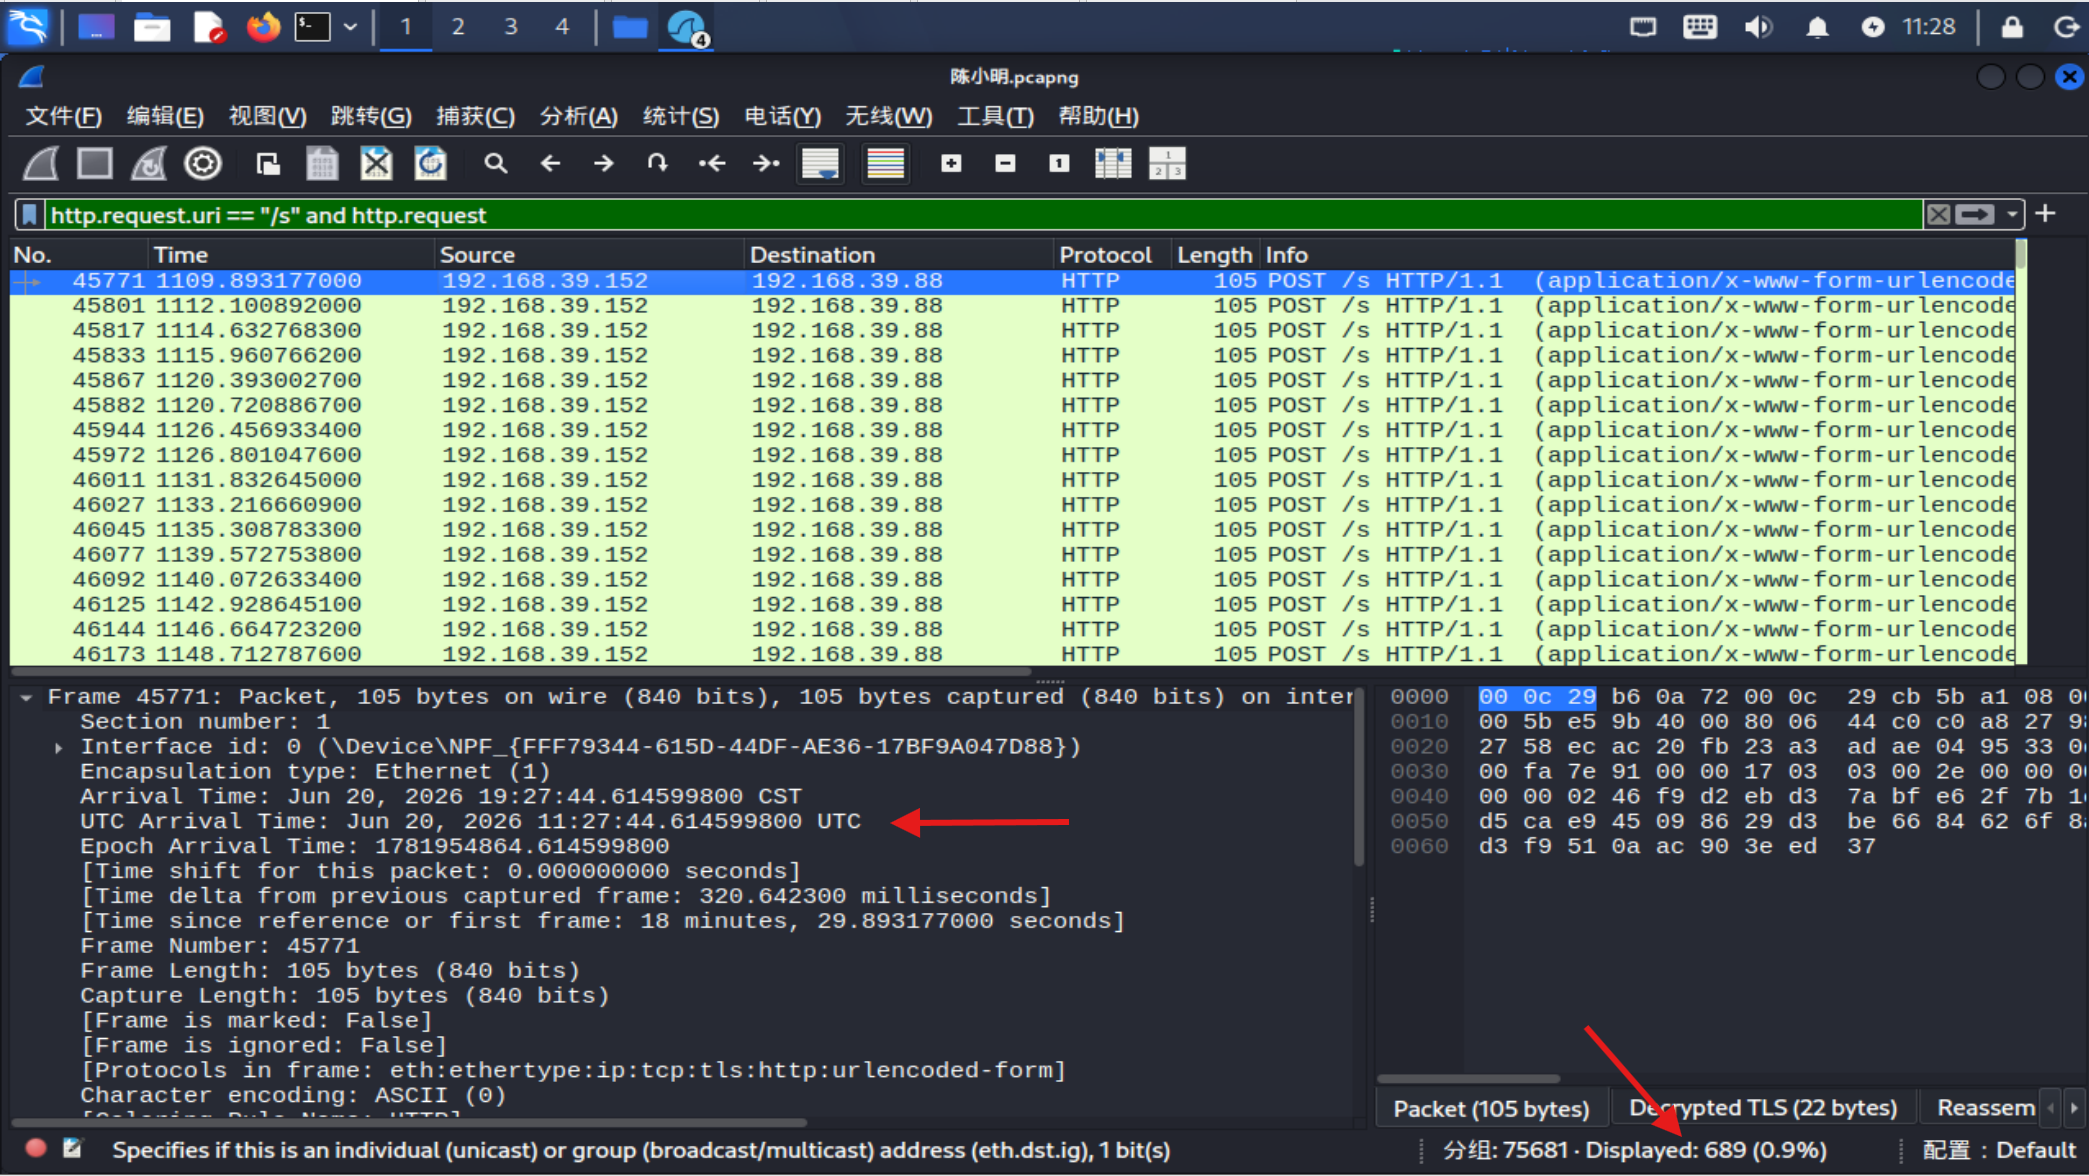Select packet number 45801 row
The height and width of the screenshot is (1176, 2089).
[x=1012, y=306]
